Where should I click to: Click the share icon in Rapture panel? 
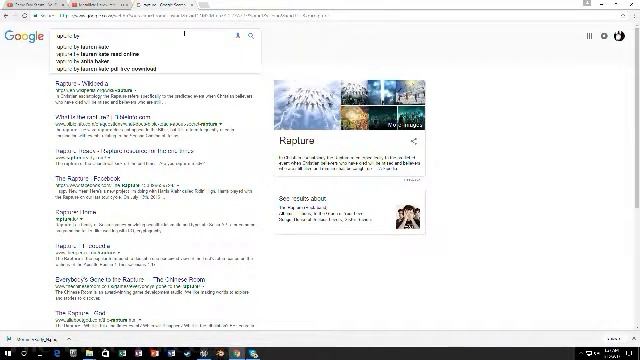[413, 141]
